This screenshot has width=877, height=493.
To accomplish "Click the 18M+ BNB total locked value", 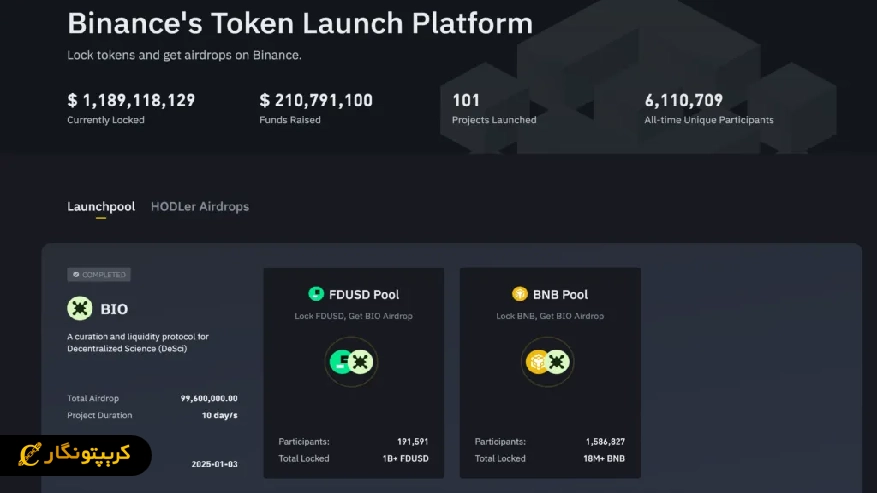I will point(604,458).
